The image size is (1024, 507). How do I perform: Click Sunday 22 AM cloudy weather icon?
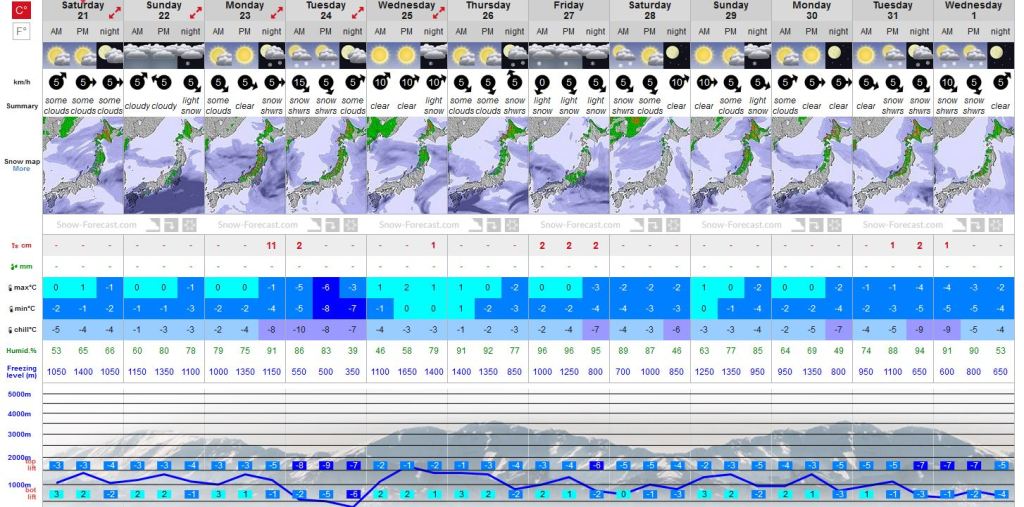click(137, 54)
